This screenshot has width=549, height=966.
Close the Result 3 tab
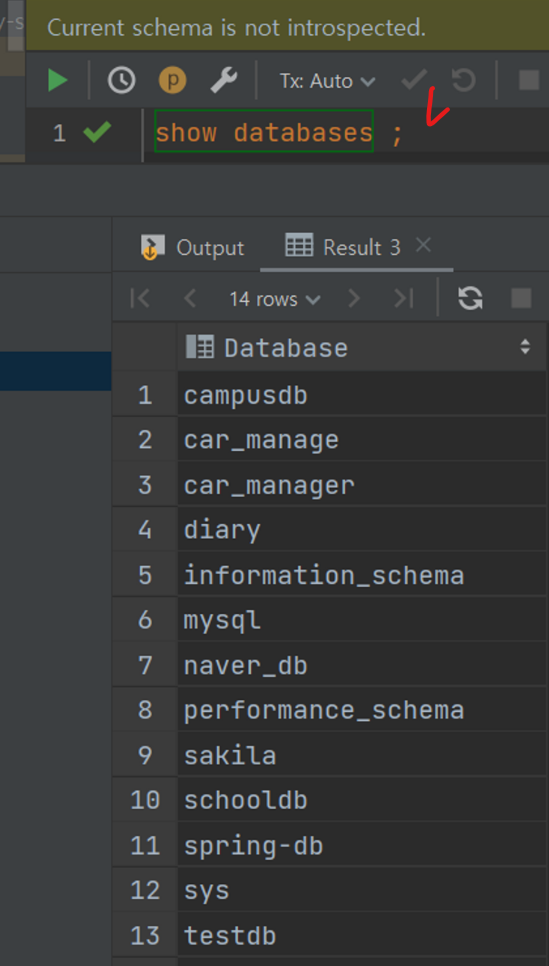423,246
